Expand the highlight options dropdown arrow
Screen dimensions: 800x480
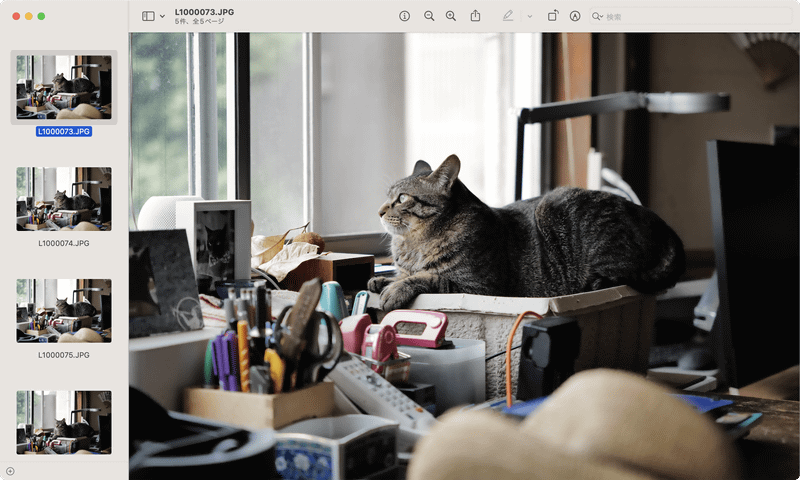530,16
